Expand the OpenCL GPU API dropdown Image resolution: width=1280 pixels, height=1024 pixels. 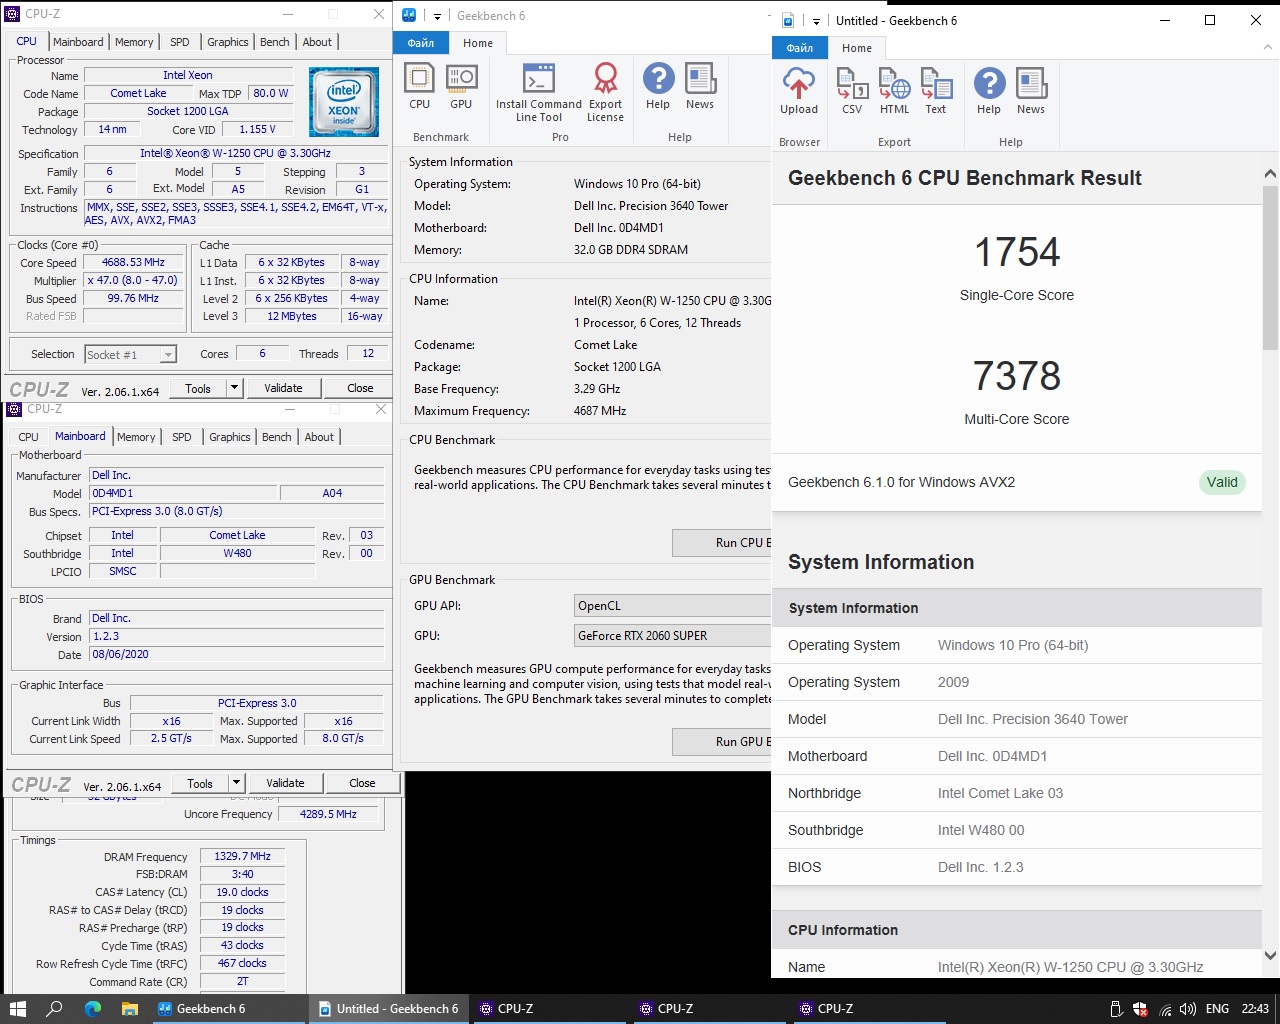(x=672, y=606)
